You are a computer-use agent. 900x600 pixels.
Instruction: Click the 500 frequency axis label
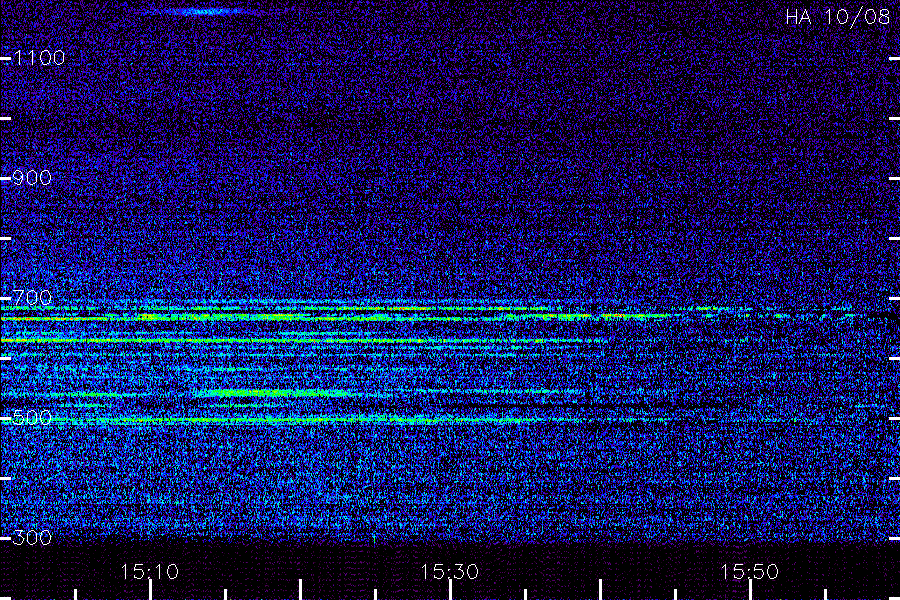click(32, 417)
